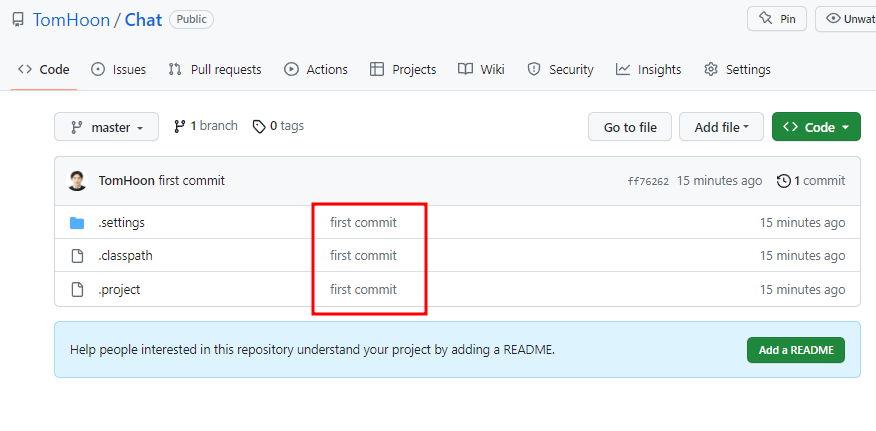Pin this repository with the Pin button
The width and height of the screenshot is (876, 431).
(x=777, y=19)
